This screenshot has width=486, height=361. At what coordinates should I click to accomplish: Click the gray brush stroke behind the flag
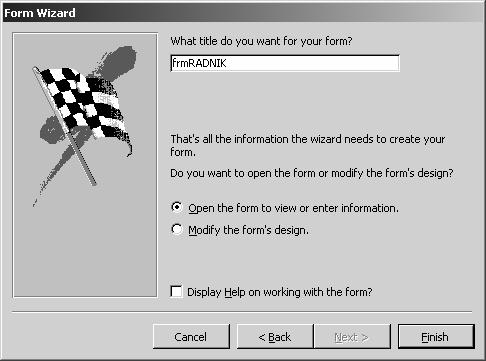coord(118,62)
